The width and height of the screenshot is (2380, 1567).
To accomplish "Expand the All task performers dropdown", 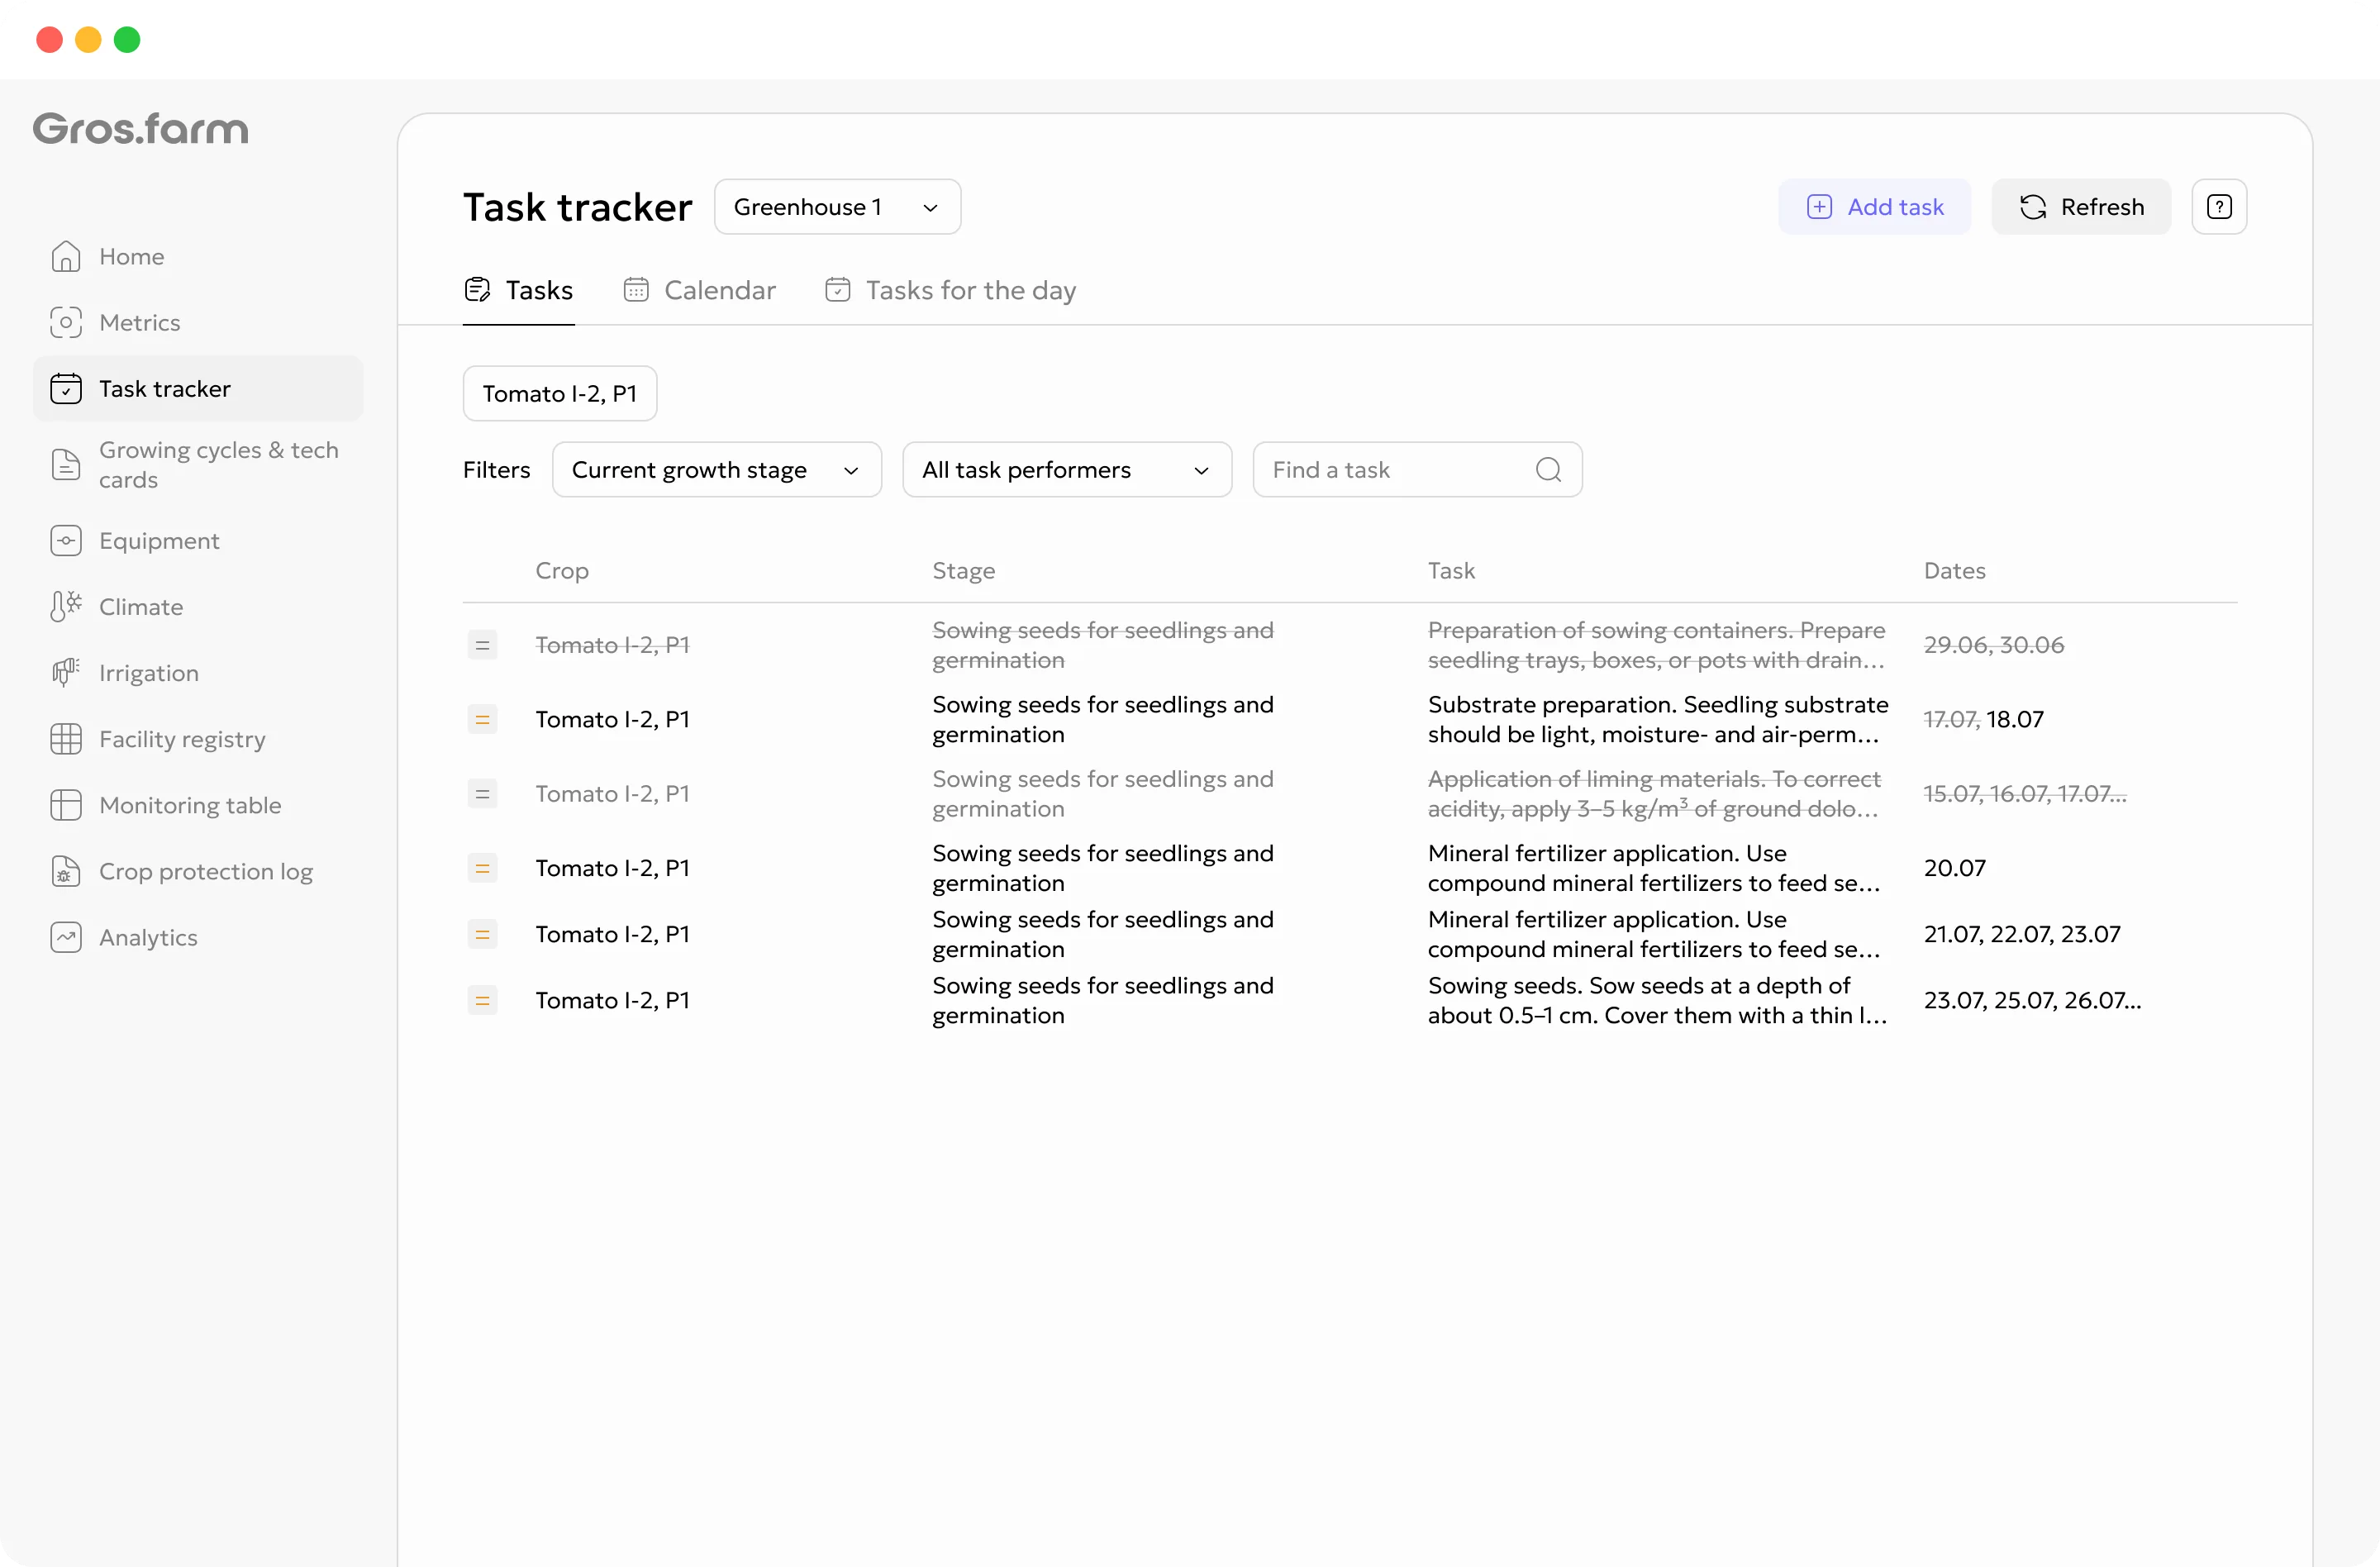I will coord(1066,470).
